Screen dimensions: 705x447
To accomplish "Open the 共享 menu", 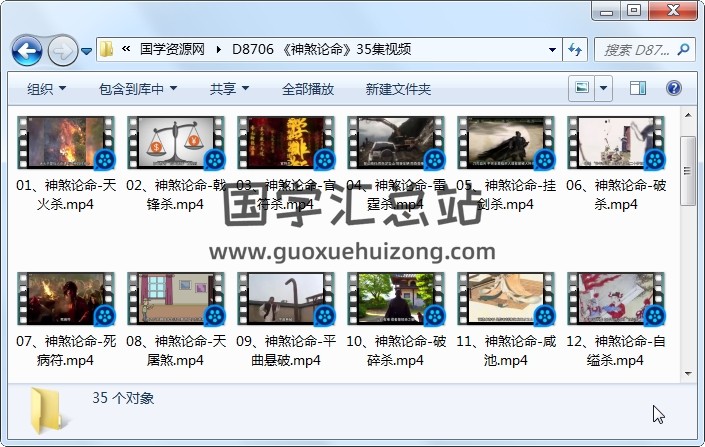I will point(229,89).
